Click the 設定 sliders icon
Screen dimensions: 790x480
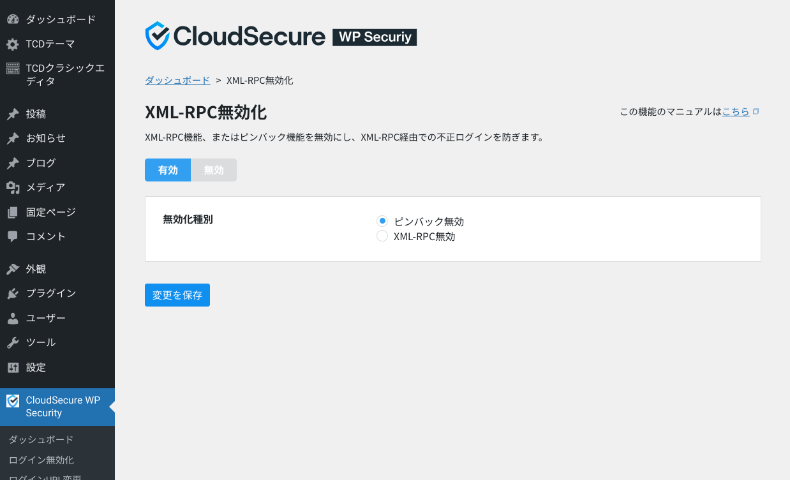click(13, 367)
